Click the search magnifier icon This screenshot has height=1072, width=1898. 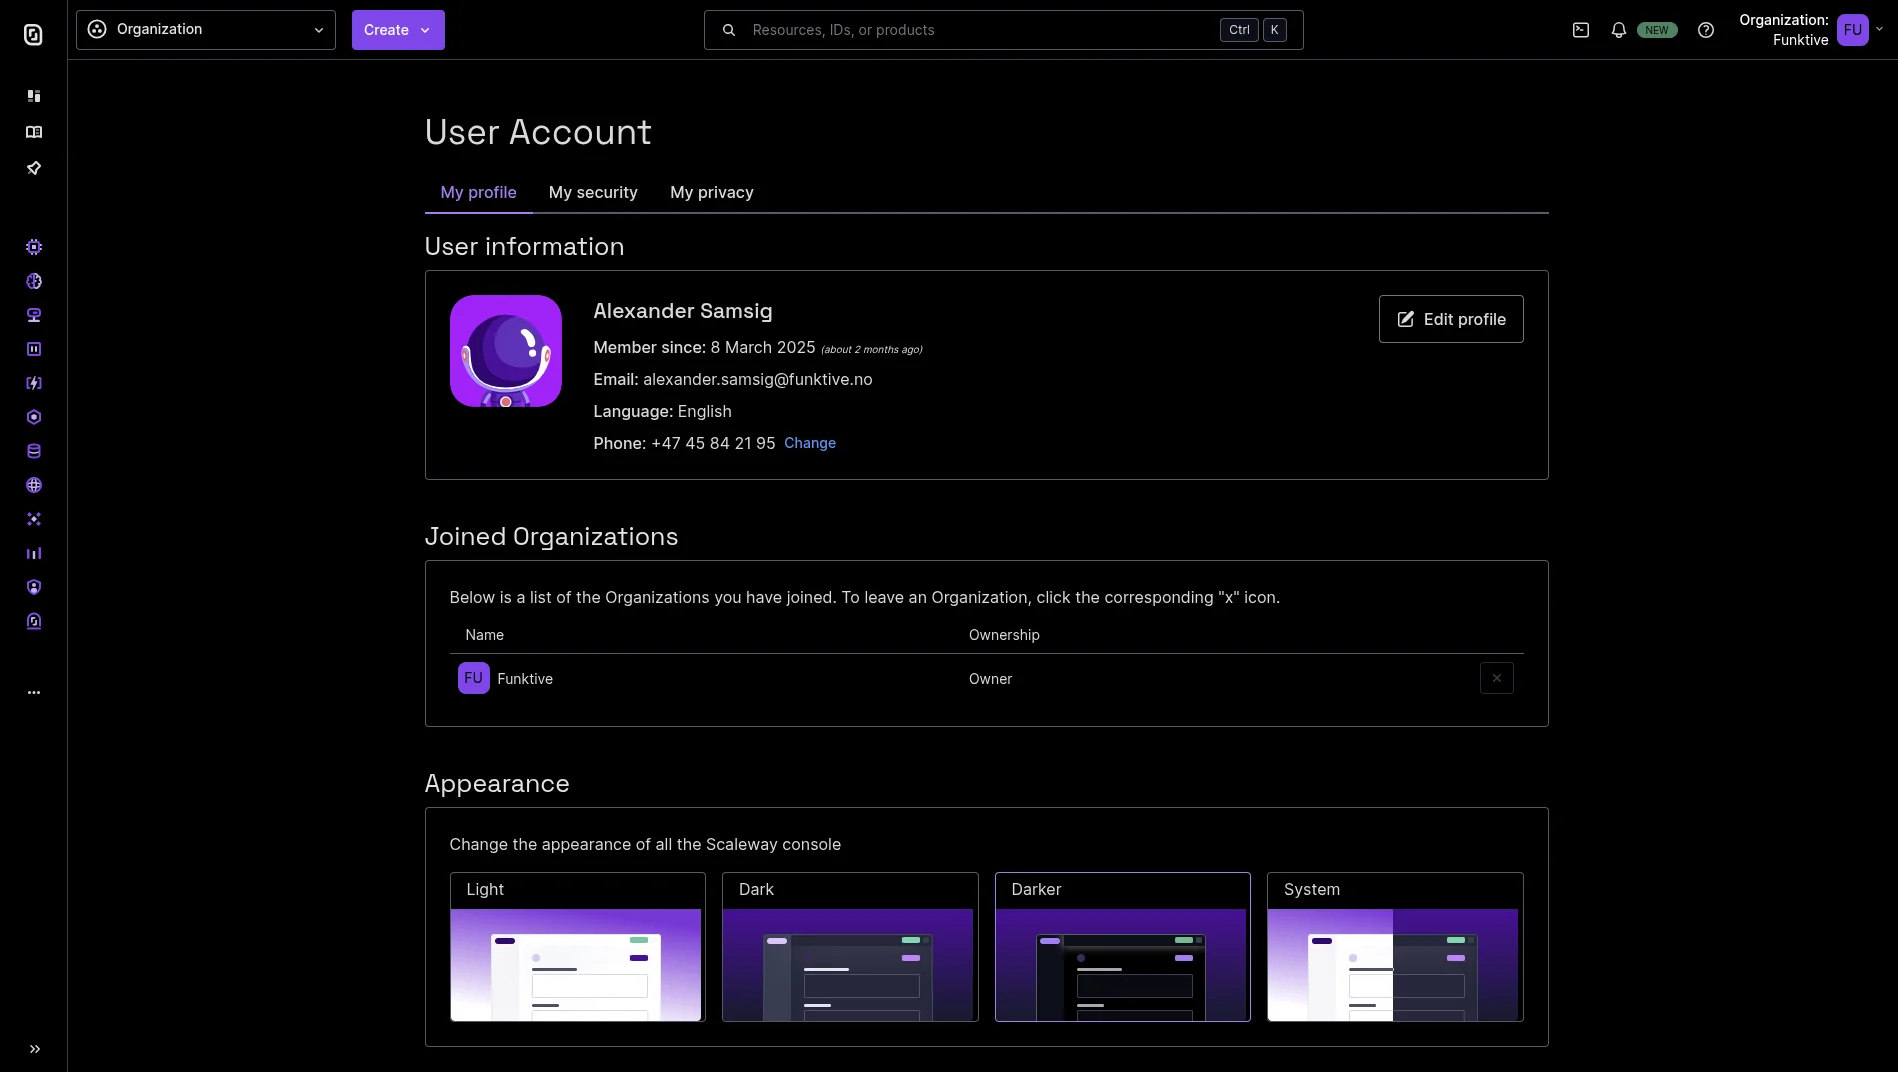pyautogui.click(x=729, y=30)
